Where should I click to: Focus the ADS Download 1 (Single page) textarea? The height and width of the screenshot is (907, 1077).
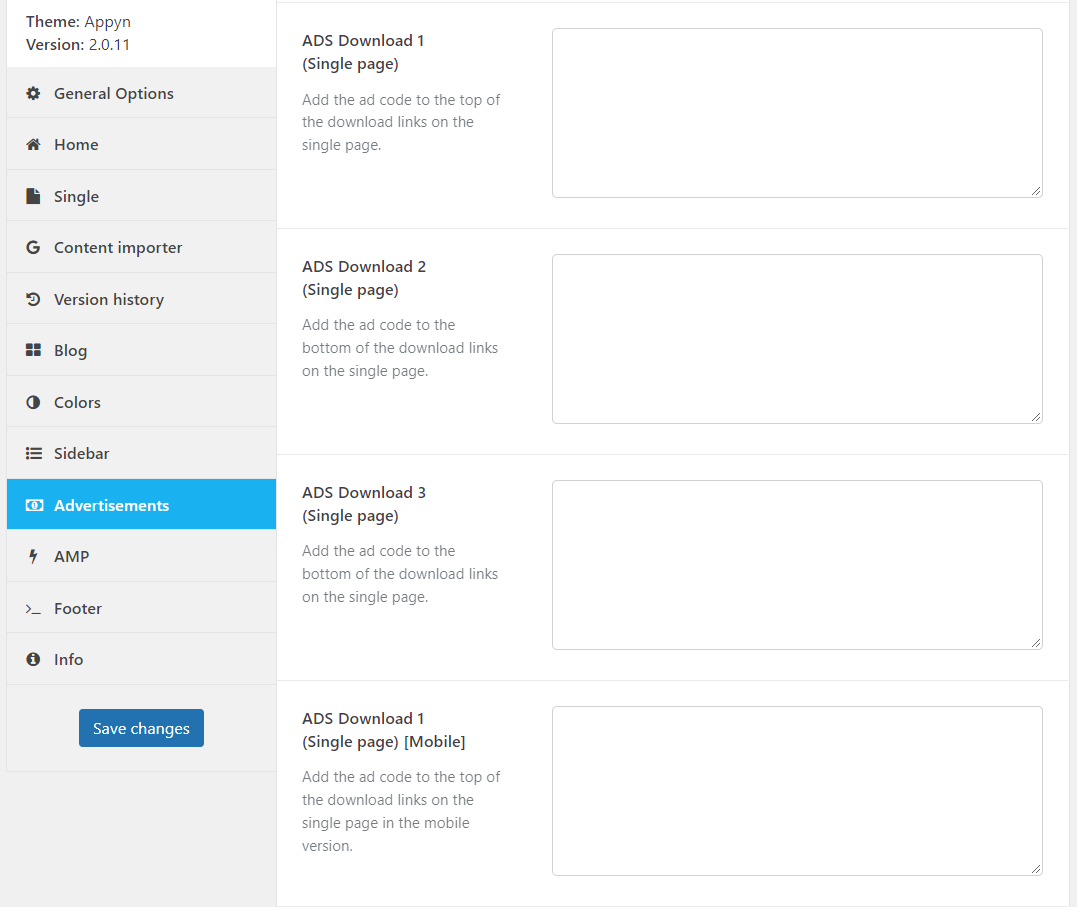(797, 113)
